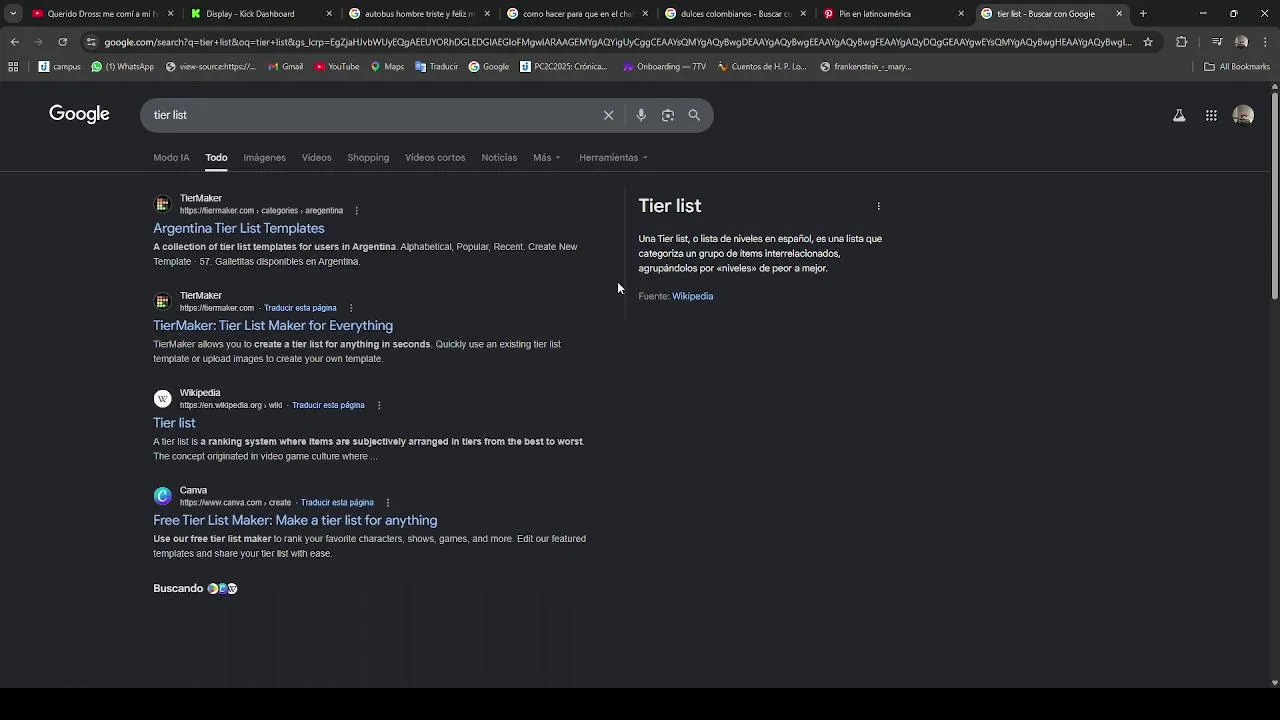Open the Cuentos de H. P. Lo... bookmark

click(761, 67)
